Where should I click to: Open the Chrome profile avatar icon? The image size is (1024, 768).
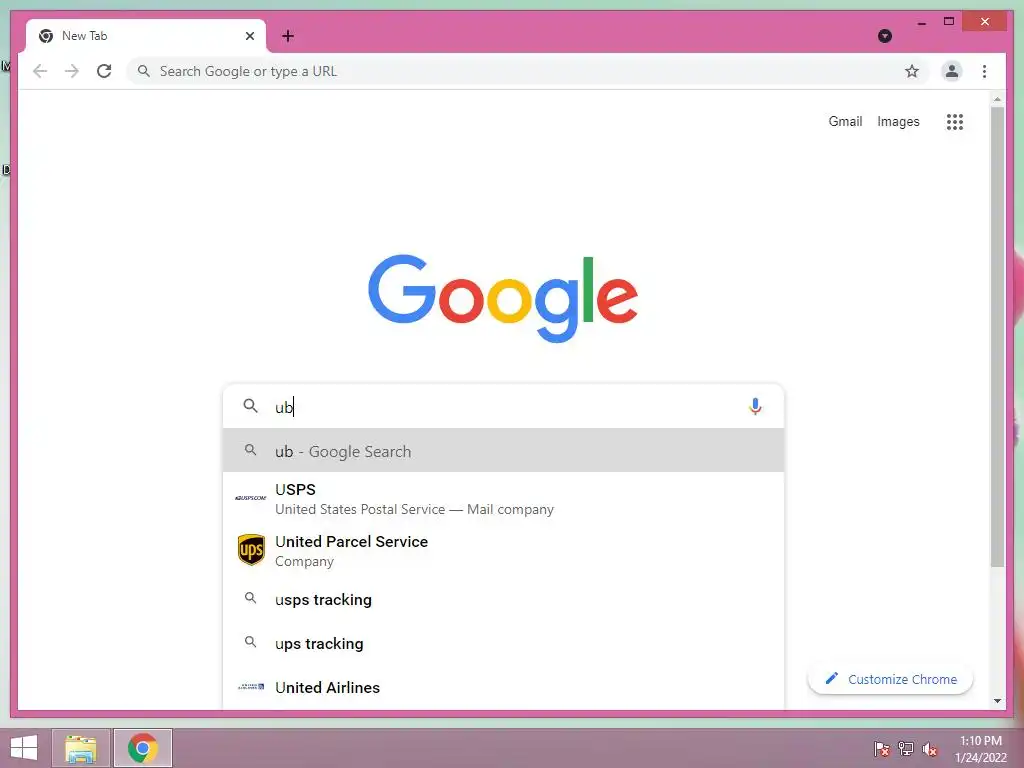pyautogui.click(x=952, y=71)
